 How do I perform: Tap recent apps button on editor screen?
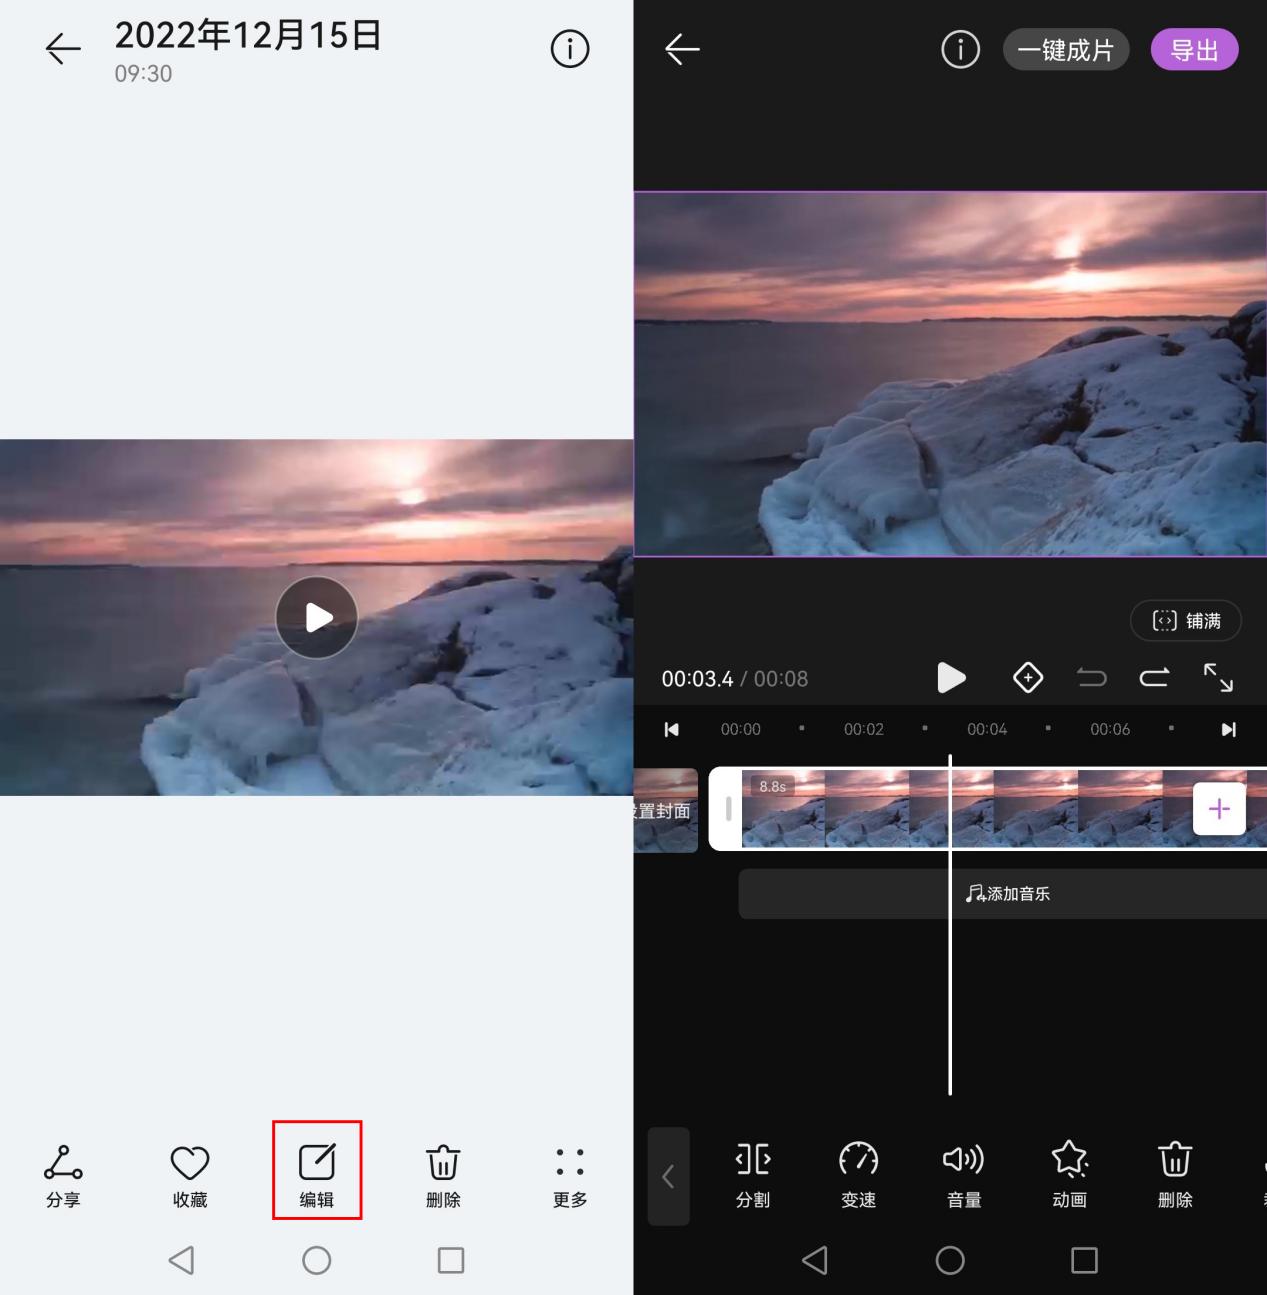pos(1085,1260)
